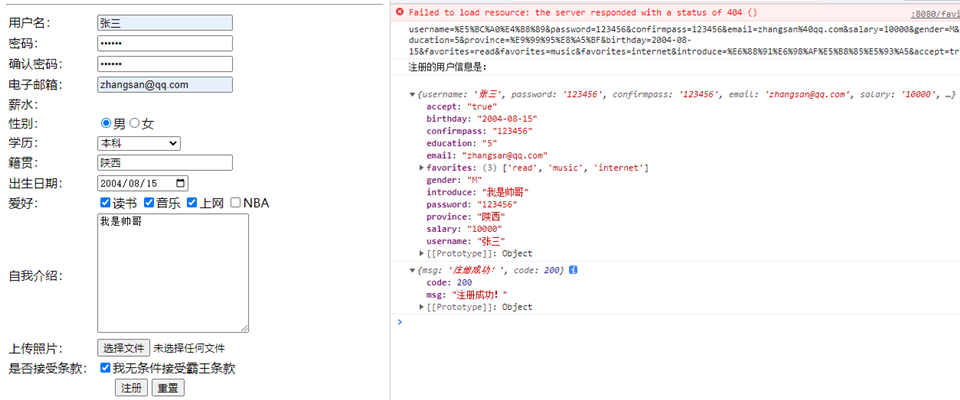Click the 选择文件 upload button

click(x=123, y=348)
